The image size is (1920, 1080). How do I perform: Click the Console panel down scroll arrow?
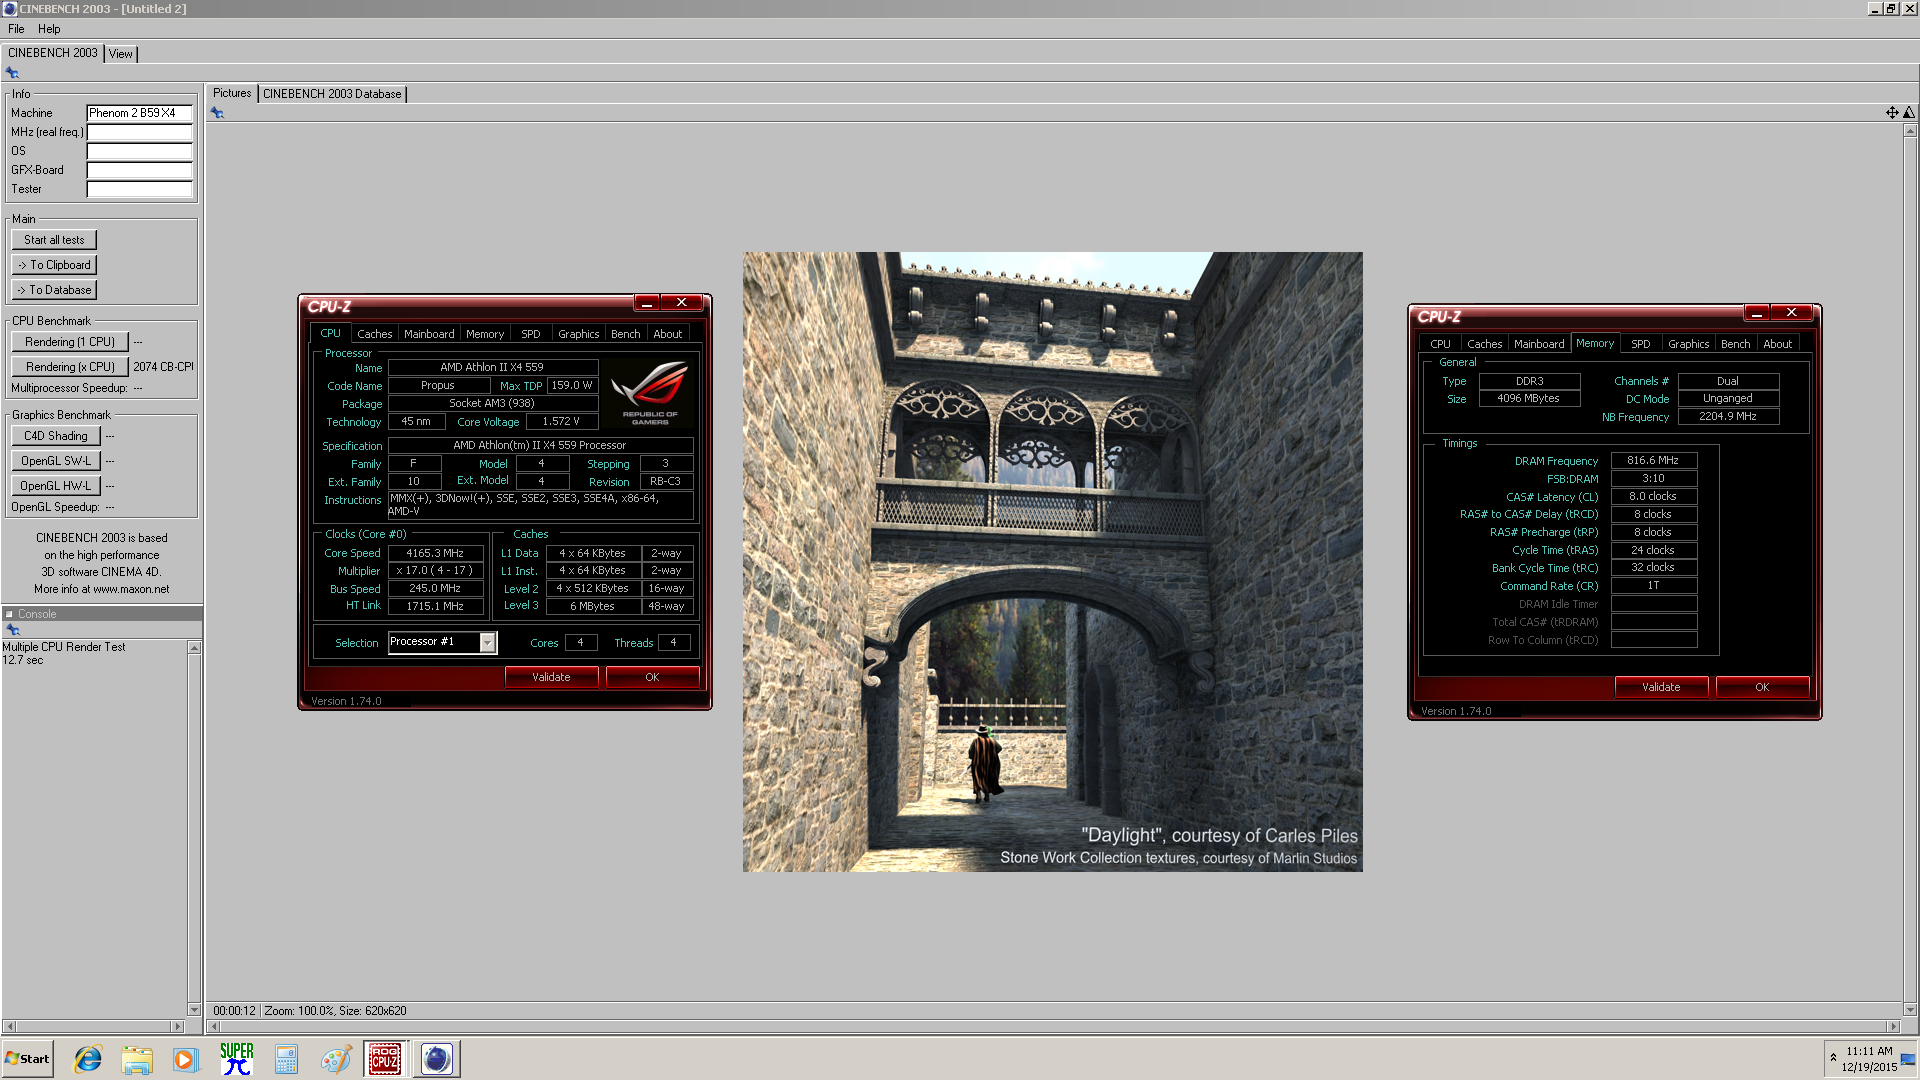194,1010
